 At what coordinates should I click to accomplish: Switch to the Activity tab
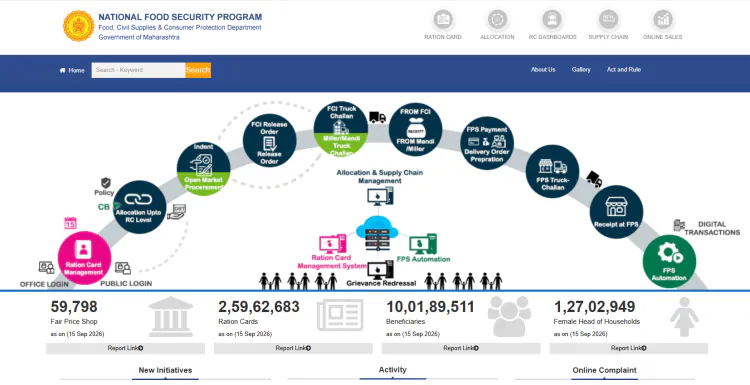393,370
